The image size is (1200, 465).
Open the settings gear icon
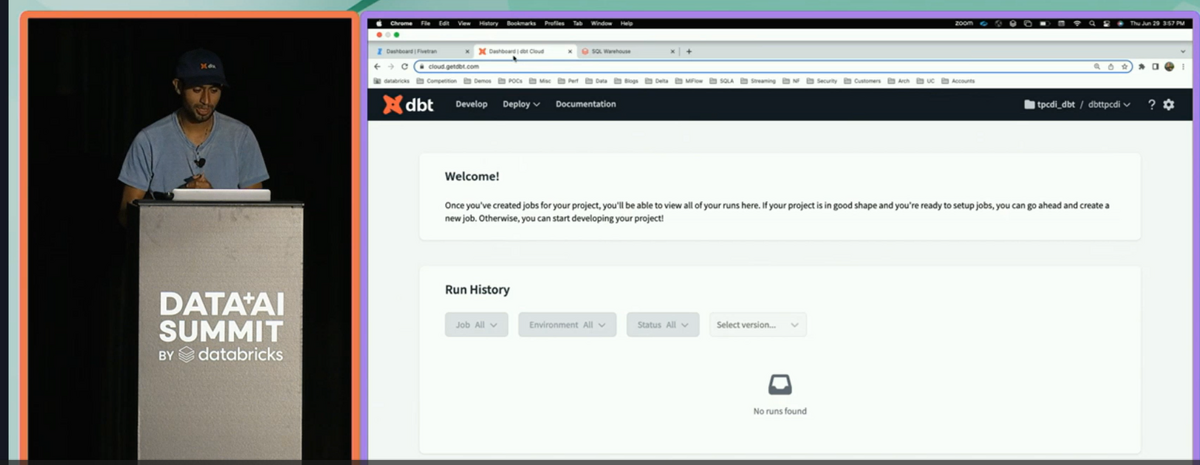(x=1168, y=104)
